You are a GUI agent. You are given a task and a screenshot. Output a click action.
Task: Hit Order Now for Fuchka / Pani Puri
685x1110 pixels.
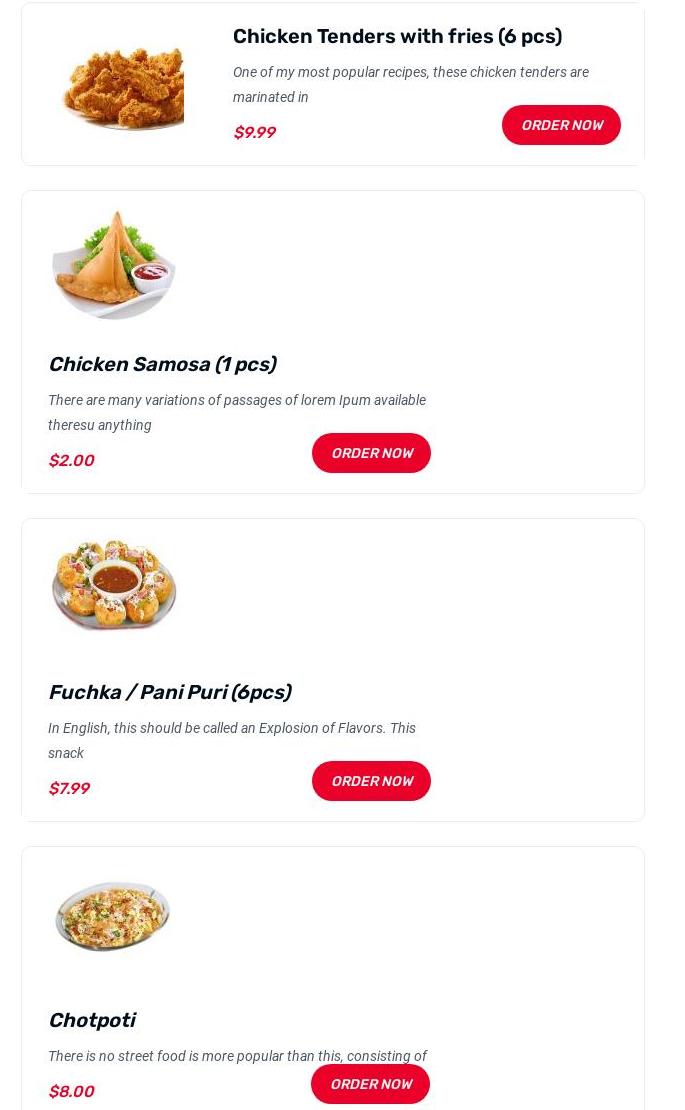pyautogui.click(x=371, y=781)
